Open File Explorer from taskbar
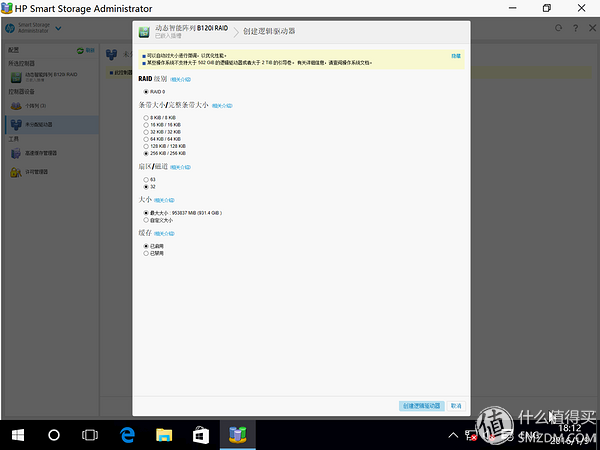 pyautogui.click(x=164, y=435)
